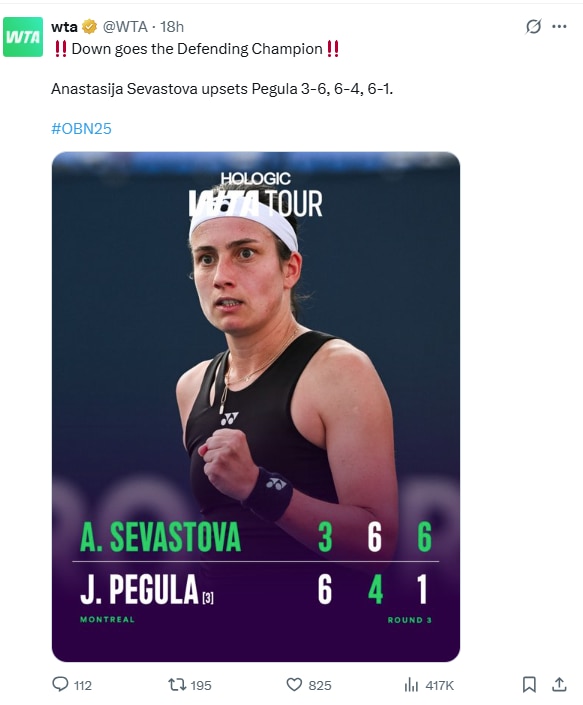
Task: Click the 417K views count
Action: point(440,685)
